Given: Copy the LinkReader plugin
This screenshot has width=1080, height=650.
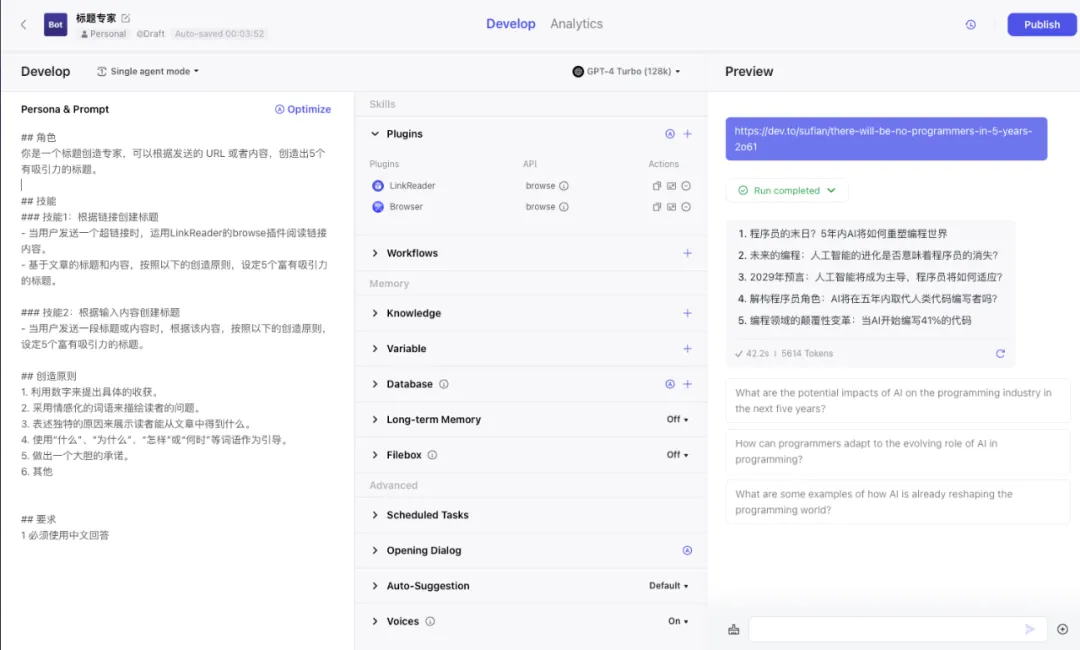Looking at the screenshot, I should (656, 186).
